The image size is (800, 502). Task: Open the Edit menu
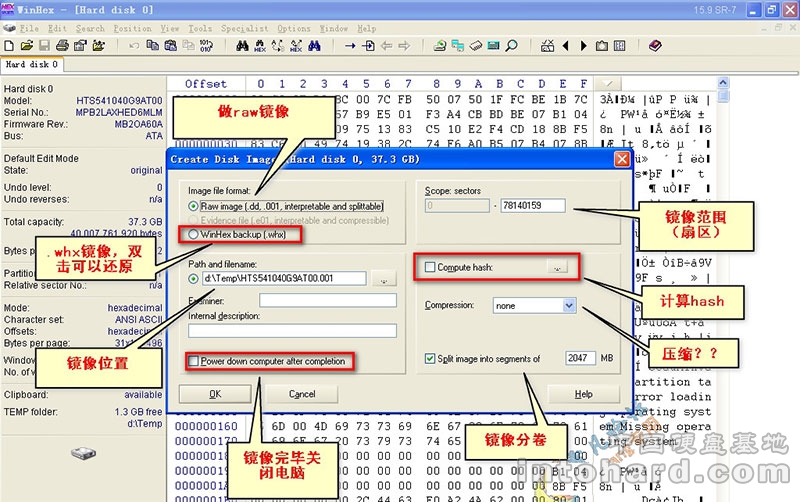click(57, 29)
